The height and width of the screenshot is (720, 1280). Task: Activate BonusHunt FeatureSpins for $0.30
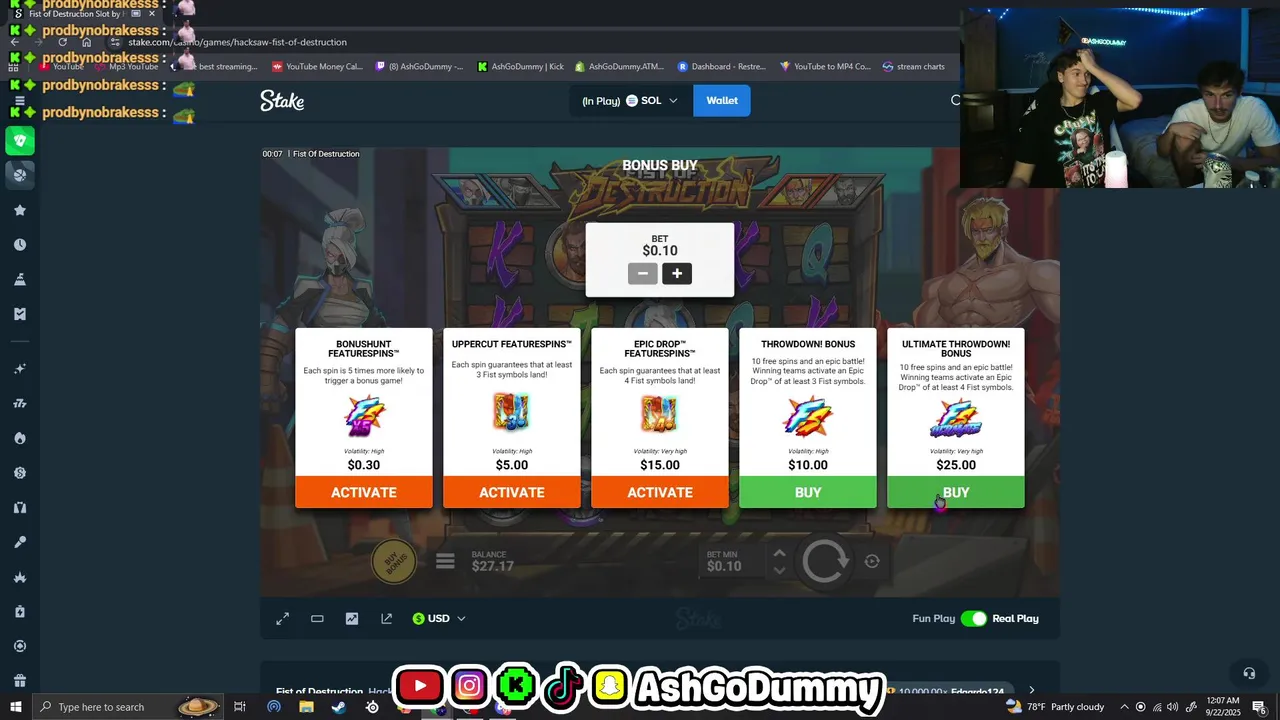pyautogui.click(x=364, y=493)
